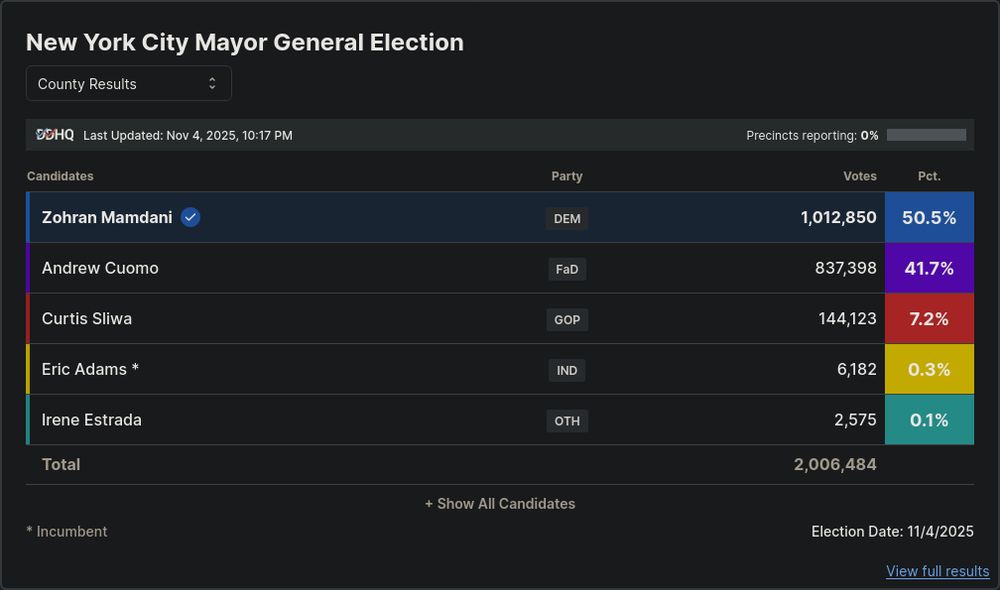Click the GOP badge for Curtis Sliwa
This screenshot has height=590, width=1000.
[x=567, y=319]
